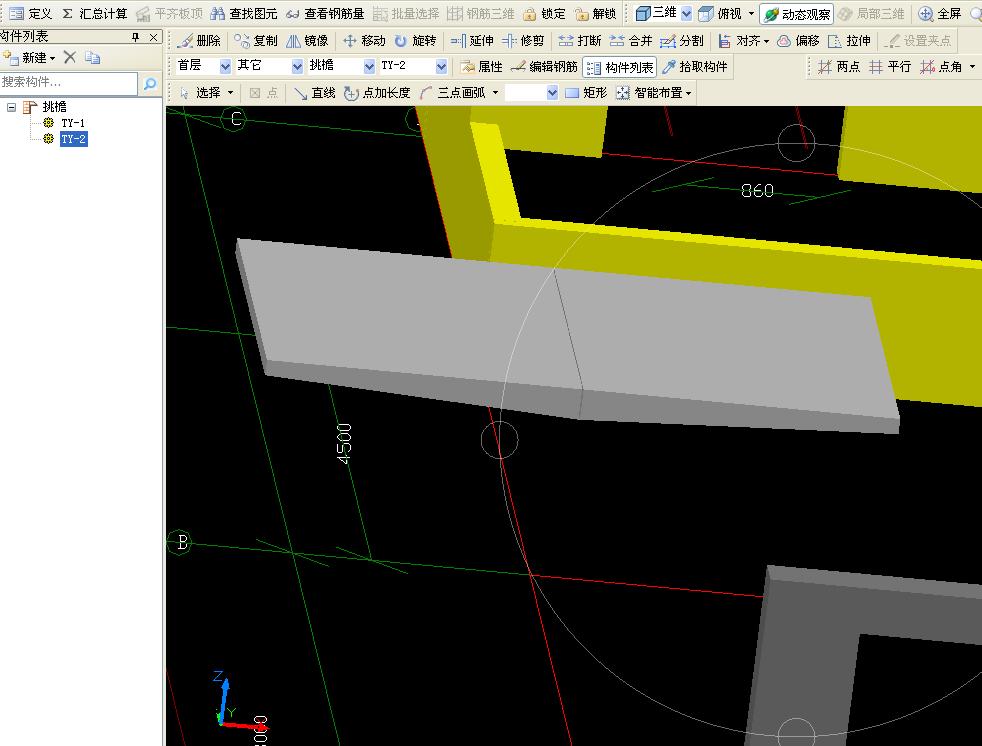Click the search magnifier button
982x746 pixels.
tap(150, 83)
